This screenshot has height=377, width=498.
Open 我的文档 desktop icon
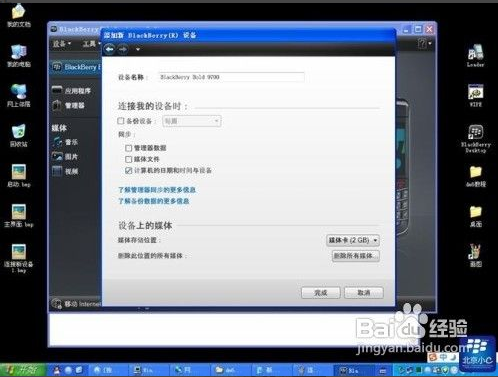point(19,15)
